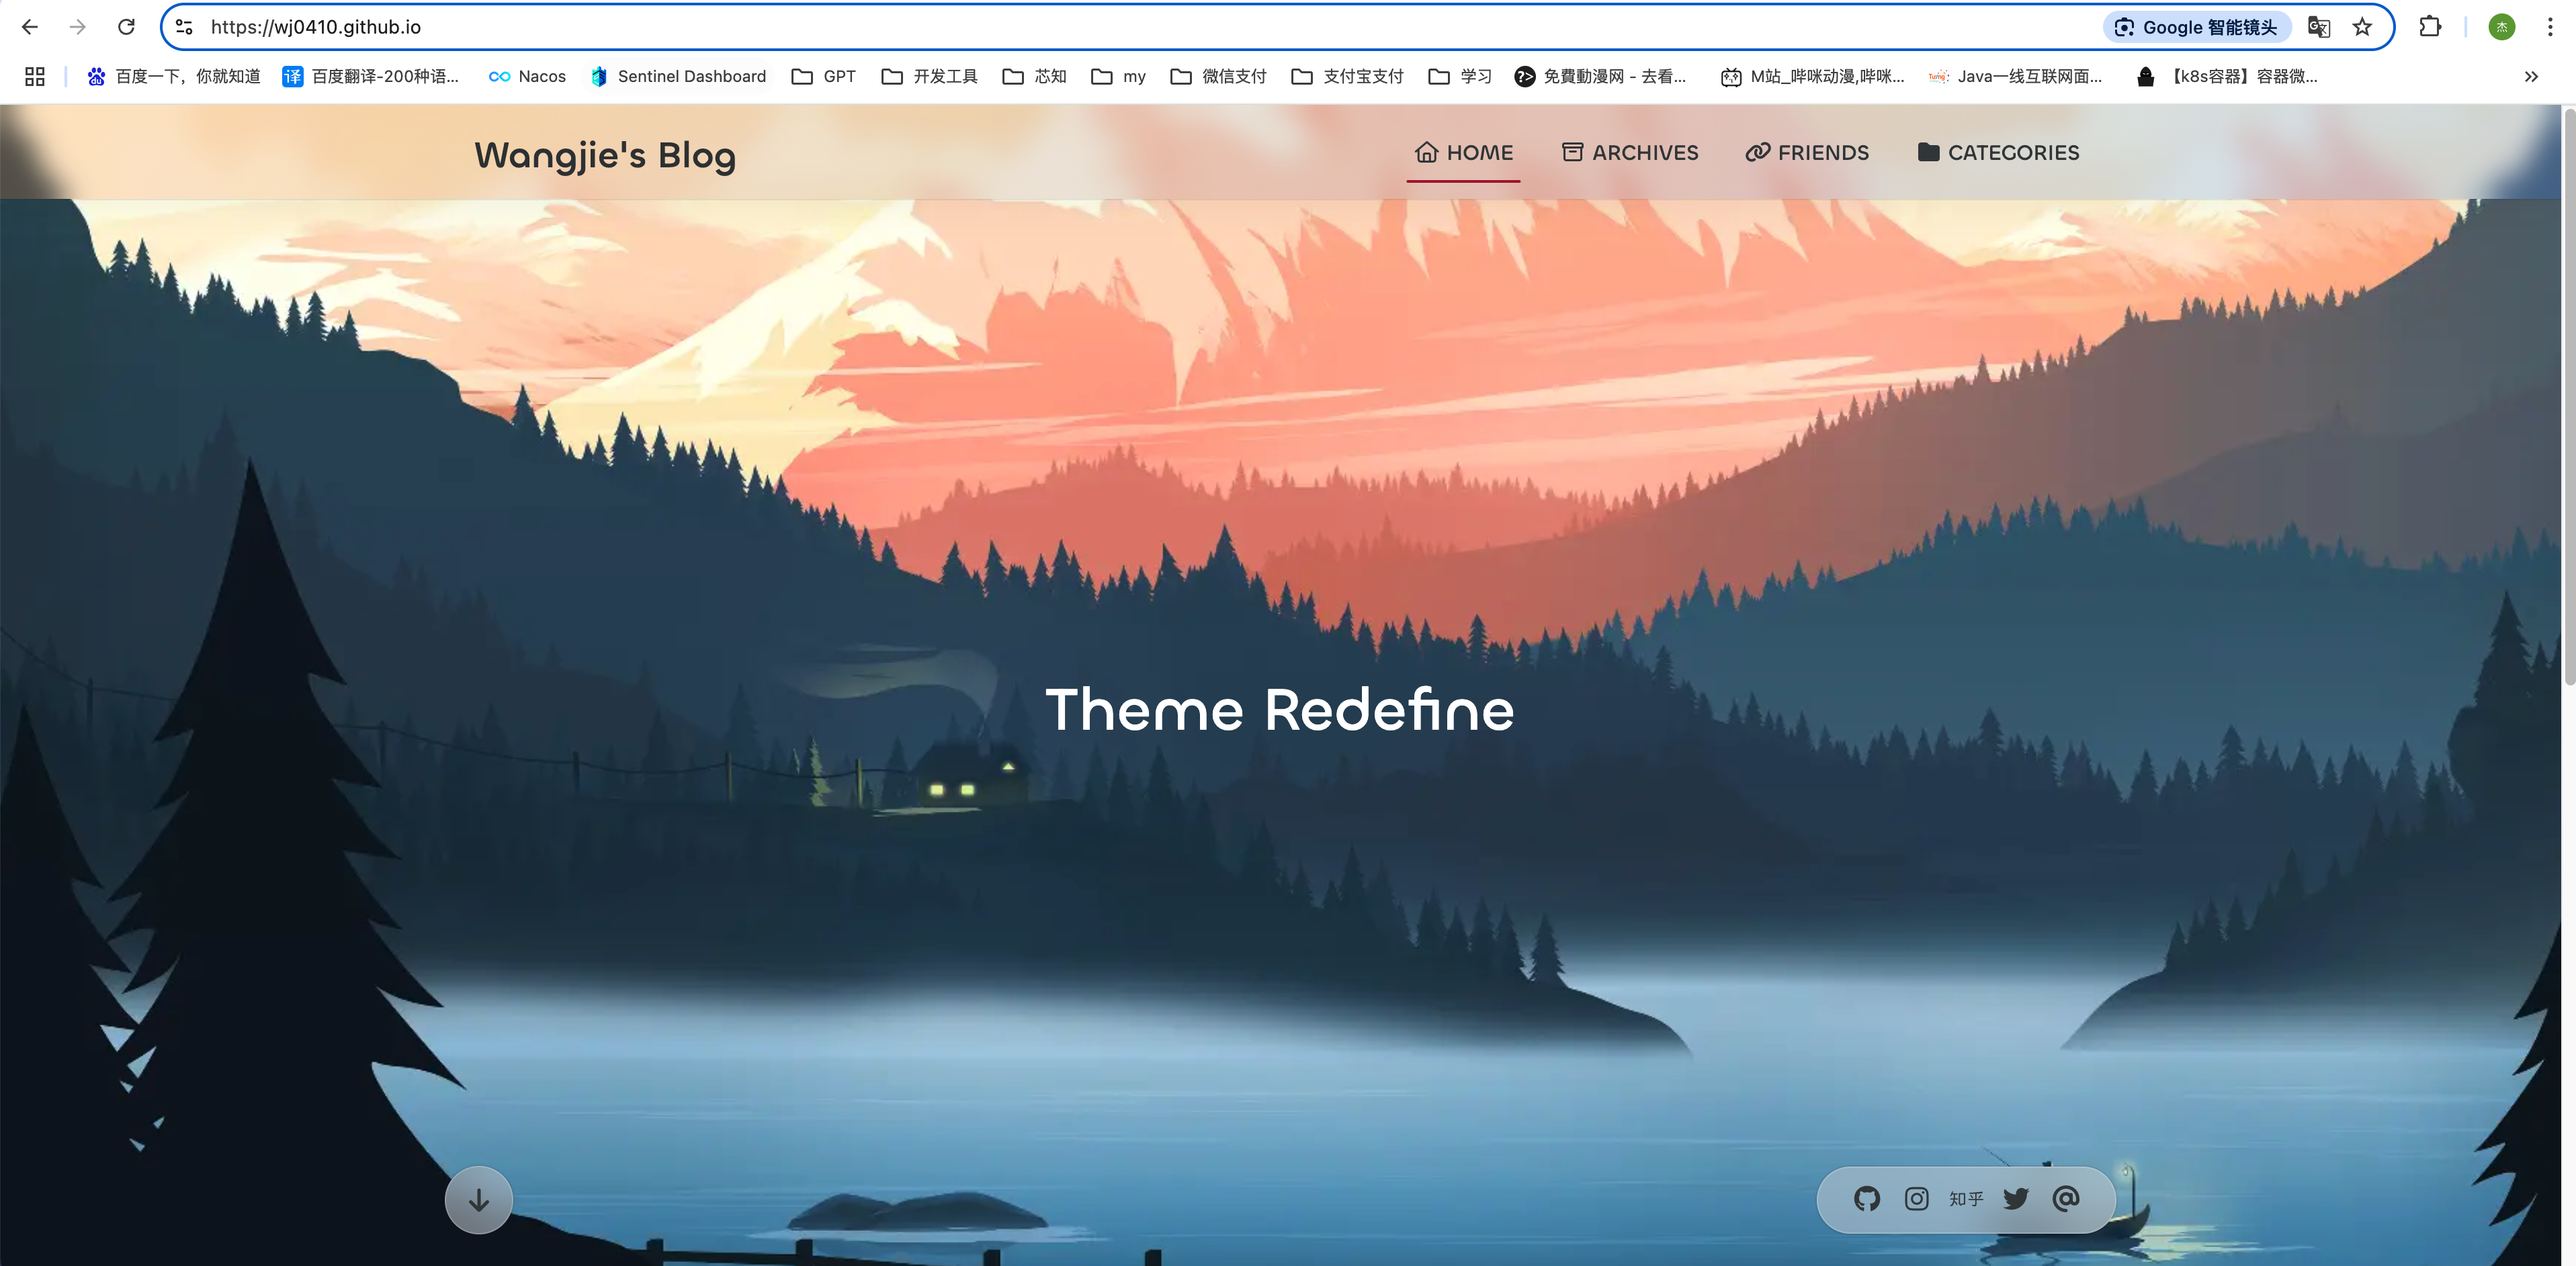Click the email @ icon

pyautogui.click(x=2066, y=1198)
